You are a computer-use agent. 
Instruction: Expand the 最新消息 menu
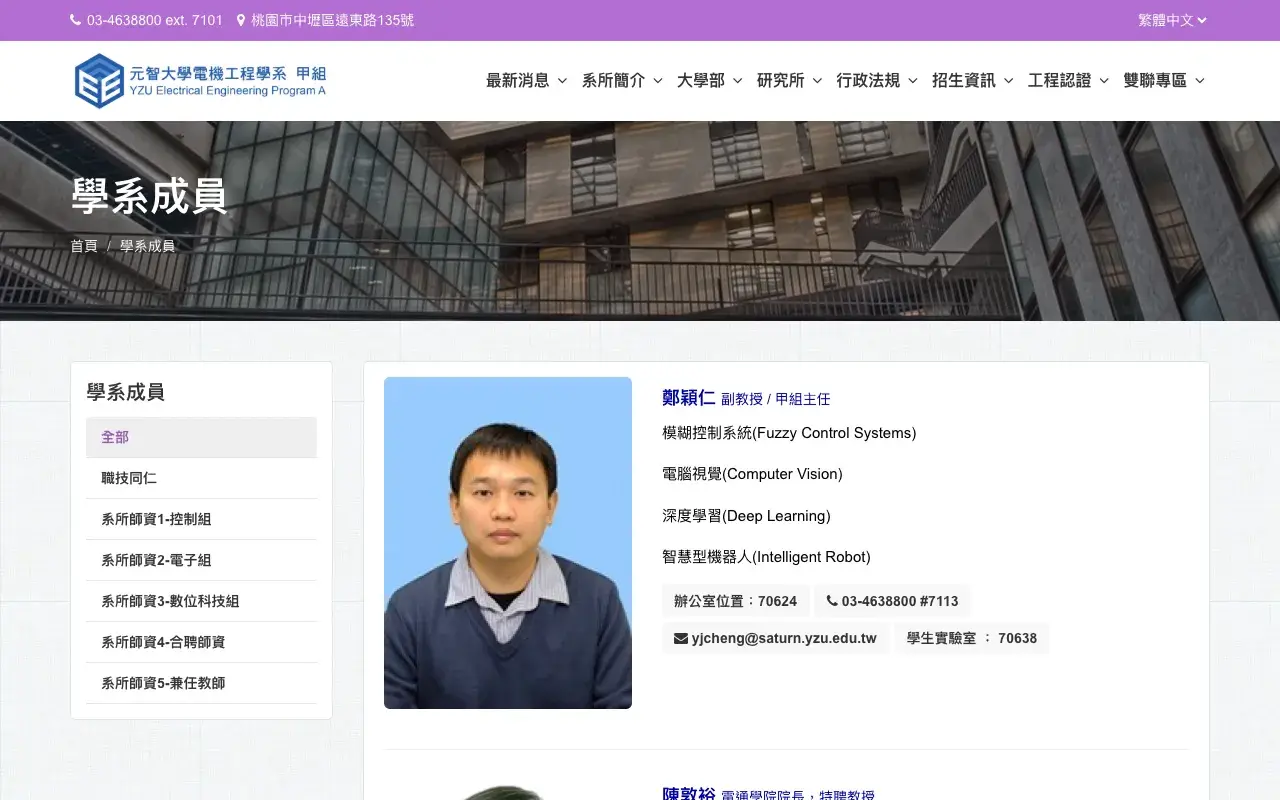[x=526, y=81]
